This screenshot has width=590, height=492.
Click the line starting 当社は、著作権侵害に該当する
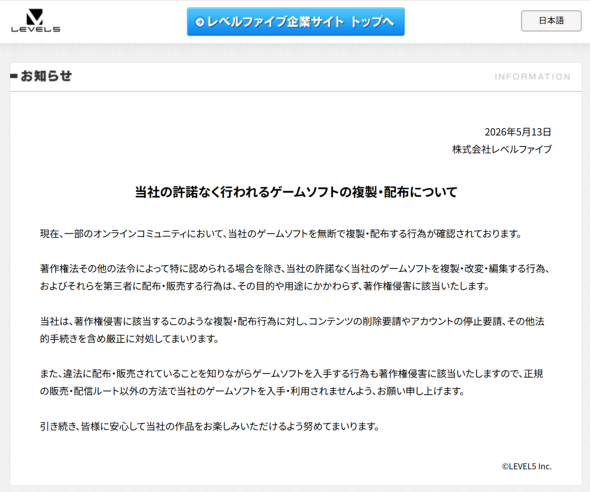click(292, 321)
